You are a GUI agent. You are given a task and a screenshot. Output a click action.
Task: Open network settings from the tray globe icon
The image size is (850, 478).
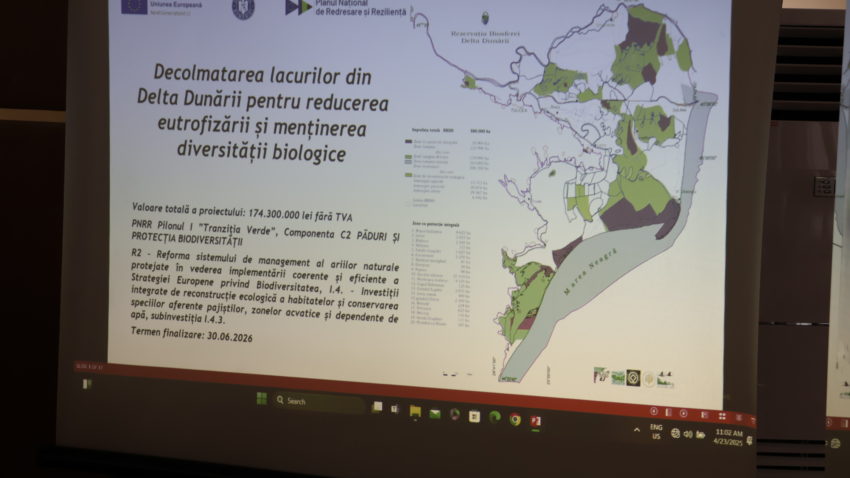(675, 433)
